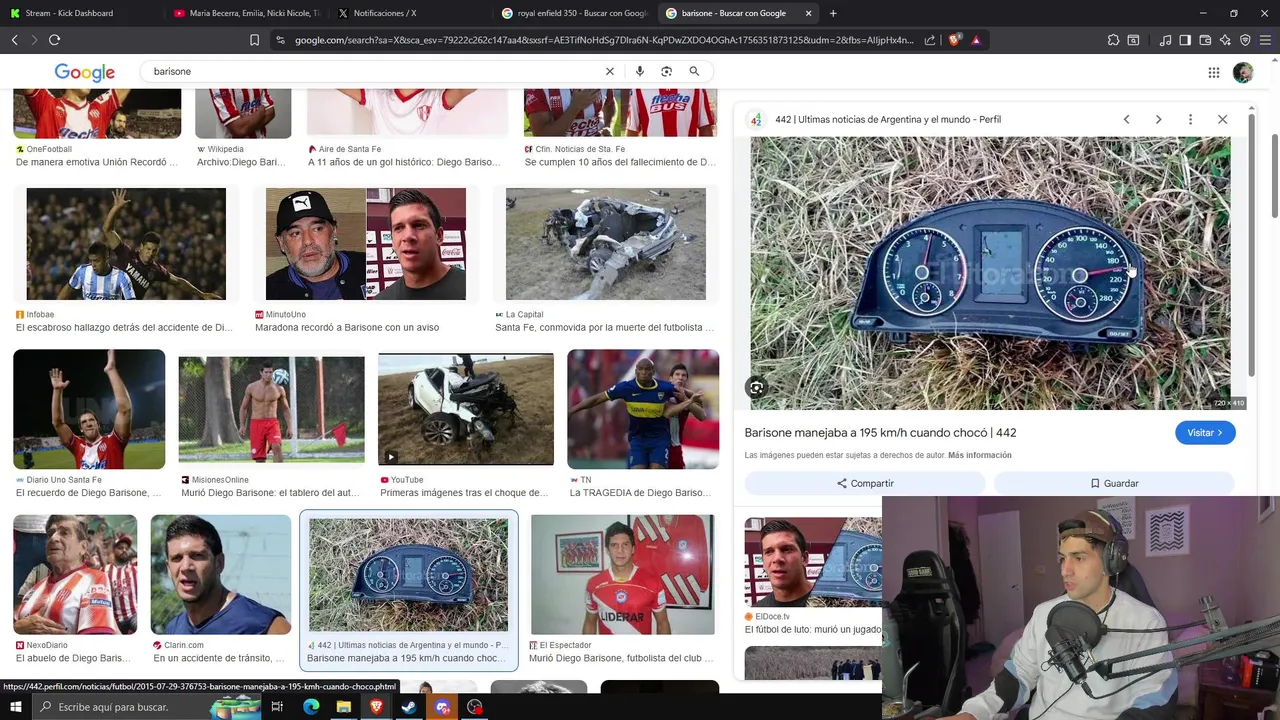Open the La Capital wrecked car thumbnail
The height and width of the screenshot is (720, 1280).
click(606, 244)
